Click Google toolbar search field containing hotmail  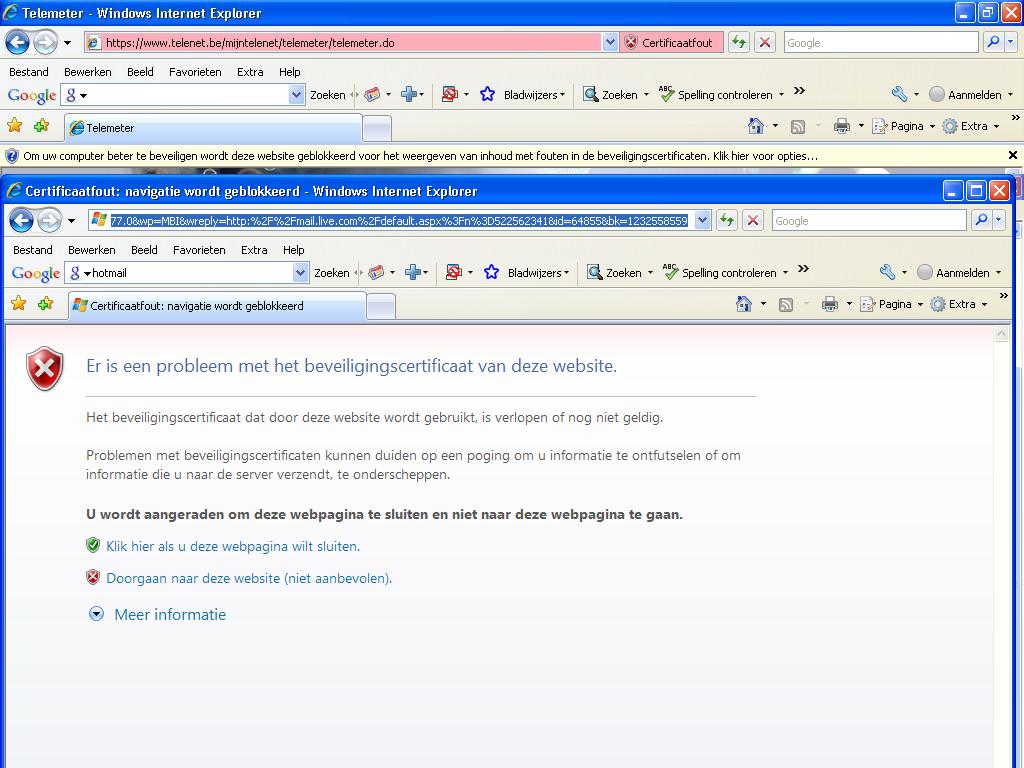[x=189, y=273]
